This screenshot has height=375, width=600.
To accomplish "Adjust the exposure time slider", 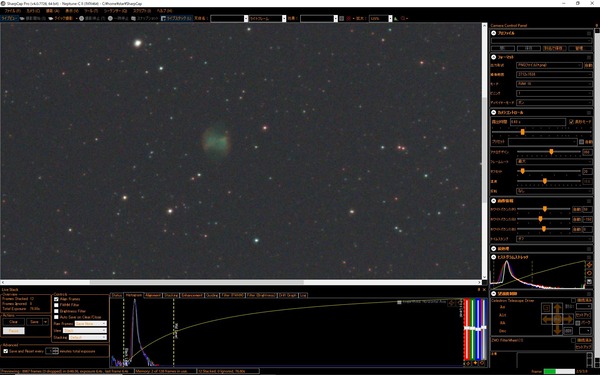I will click(x=522, y=132).
